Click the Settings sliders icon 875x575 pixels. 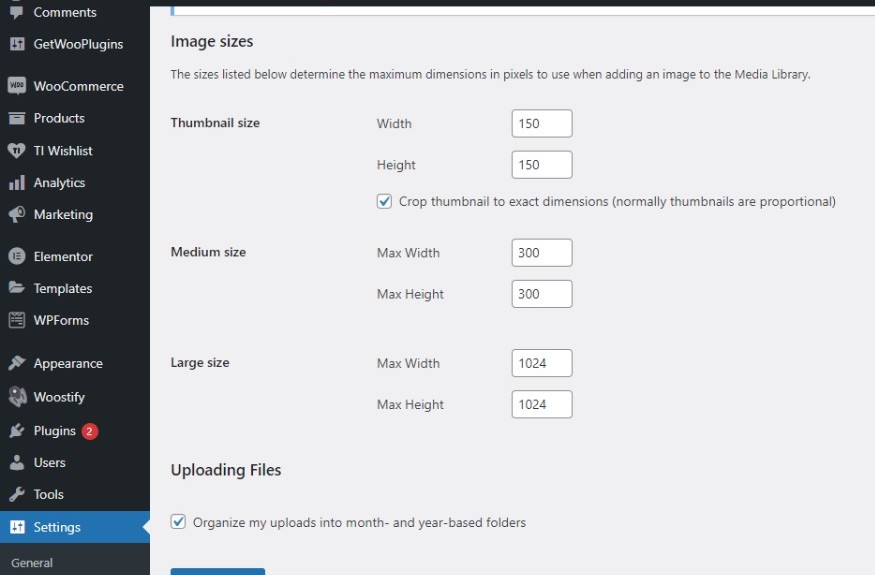point(17,527)
